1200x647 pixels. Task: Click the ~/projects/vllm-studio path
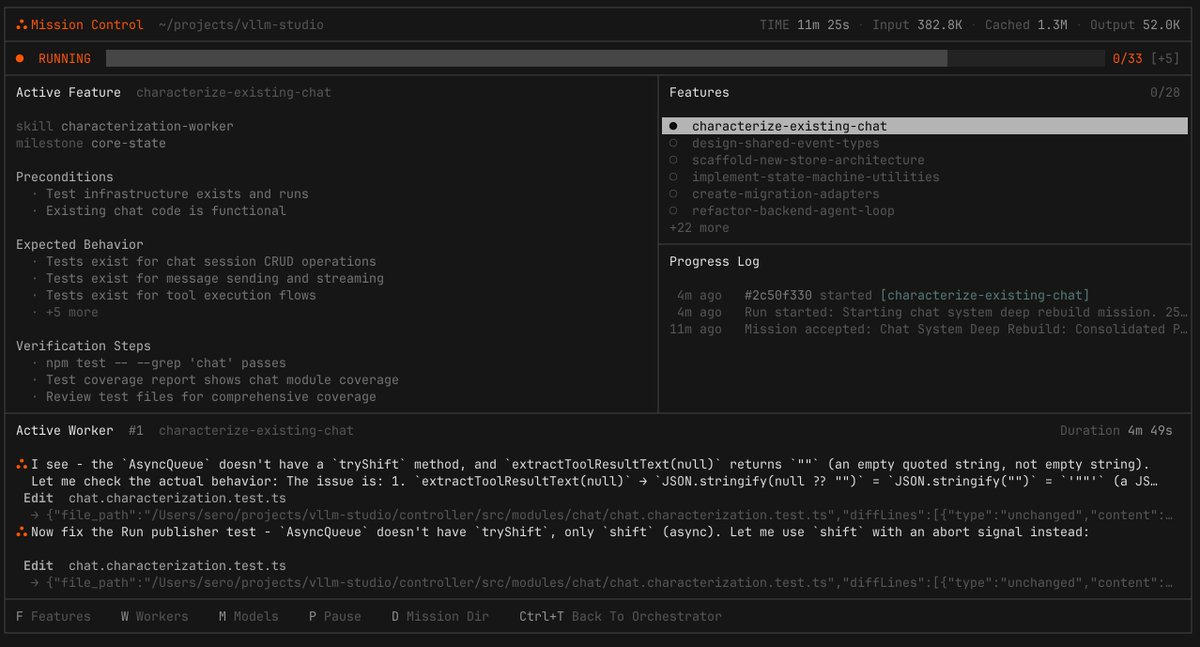tap(241, 25)
